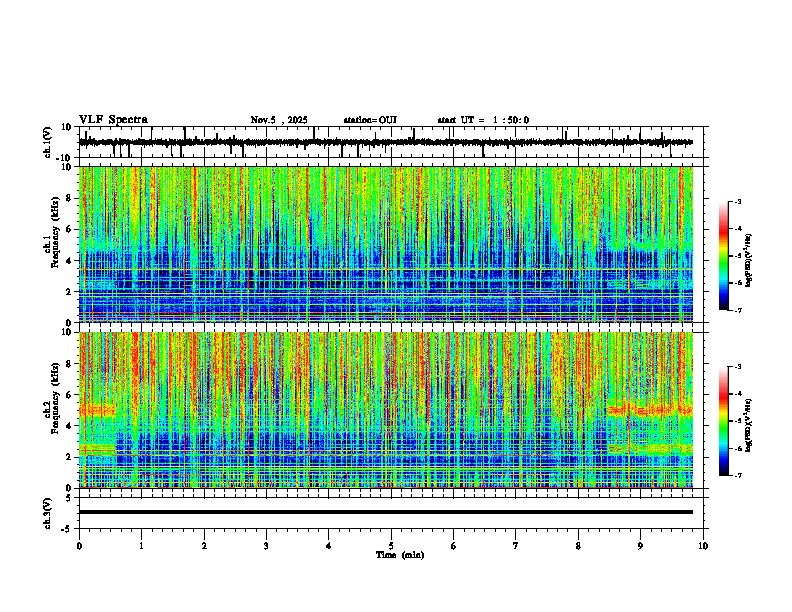
Task: Click upper color scale "log(PSD)" label
Action: click(x=749, y=260)
